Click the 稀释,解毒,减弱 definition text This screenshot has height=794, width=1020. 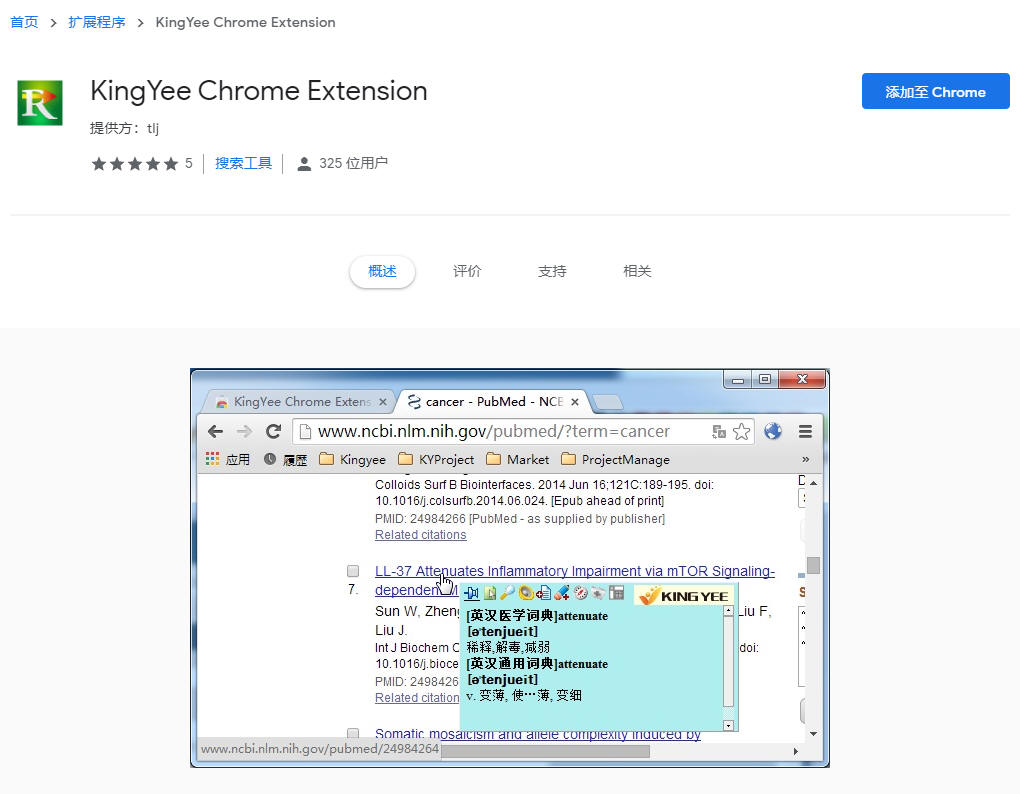[508, 647]
